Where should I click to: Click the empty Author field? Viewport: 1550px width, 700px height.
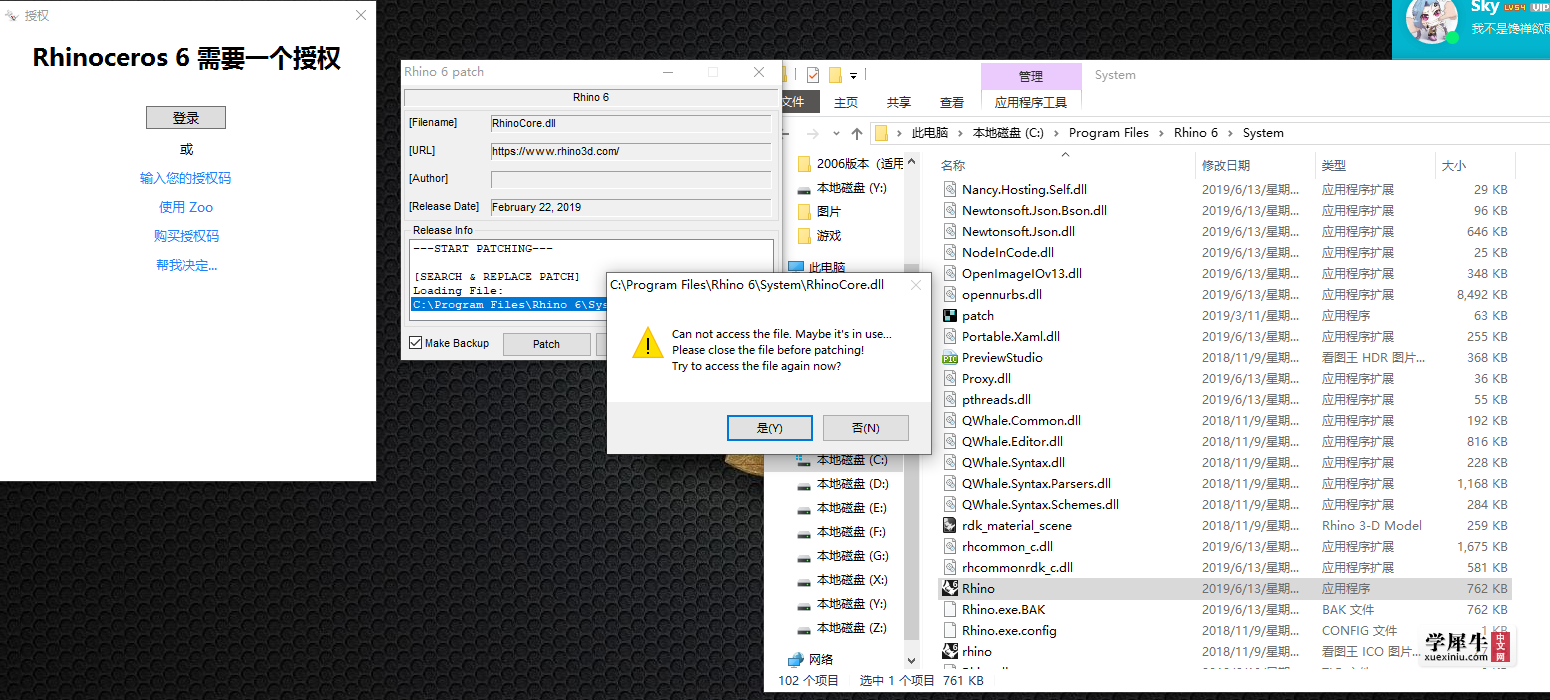631,179
